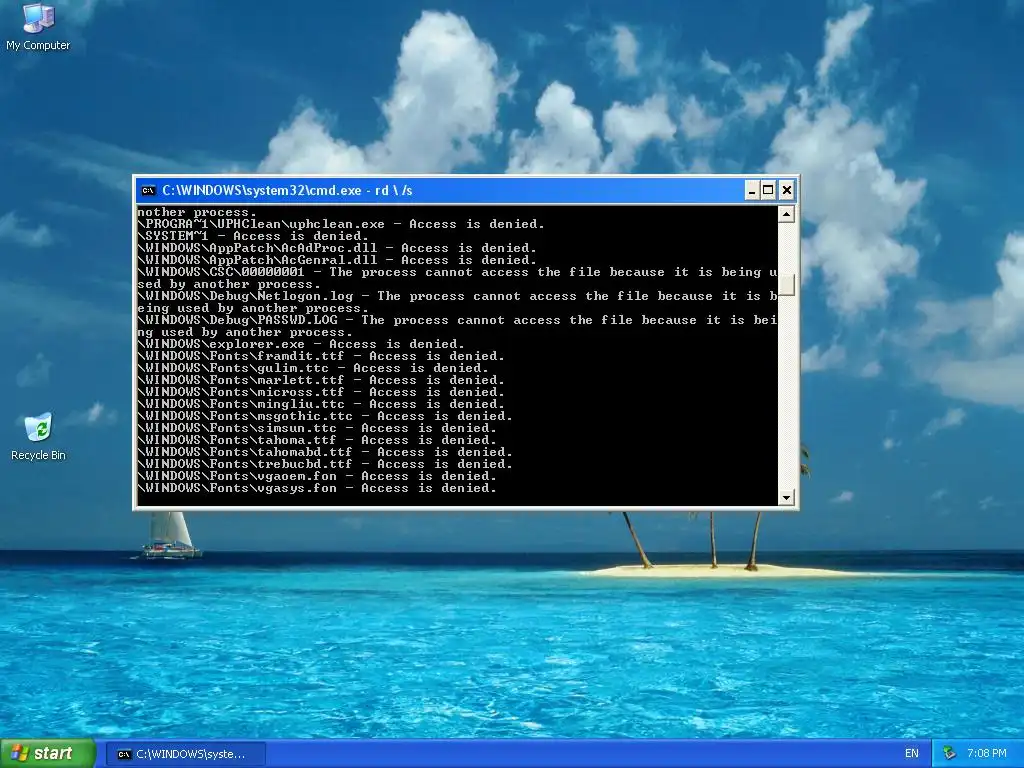Click the cmd scrollbar thumb
The width and height of the screenshot is (1024, 768).
786,285
